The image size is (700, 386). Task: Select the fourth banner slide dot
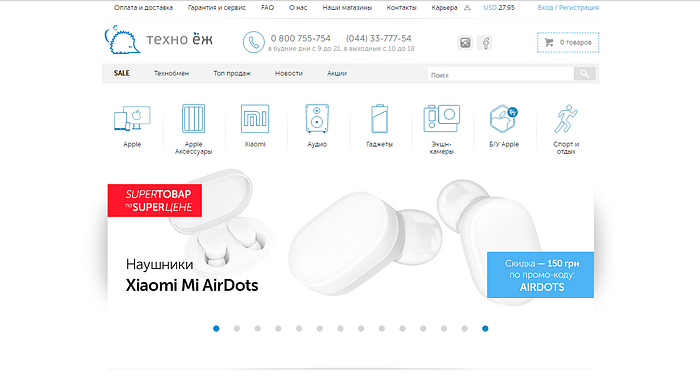[278, 328]
